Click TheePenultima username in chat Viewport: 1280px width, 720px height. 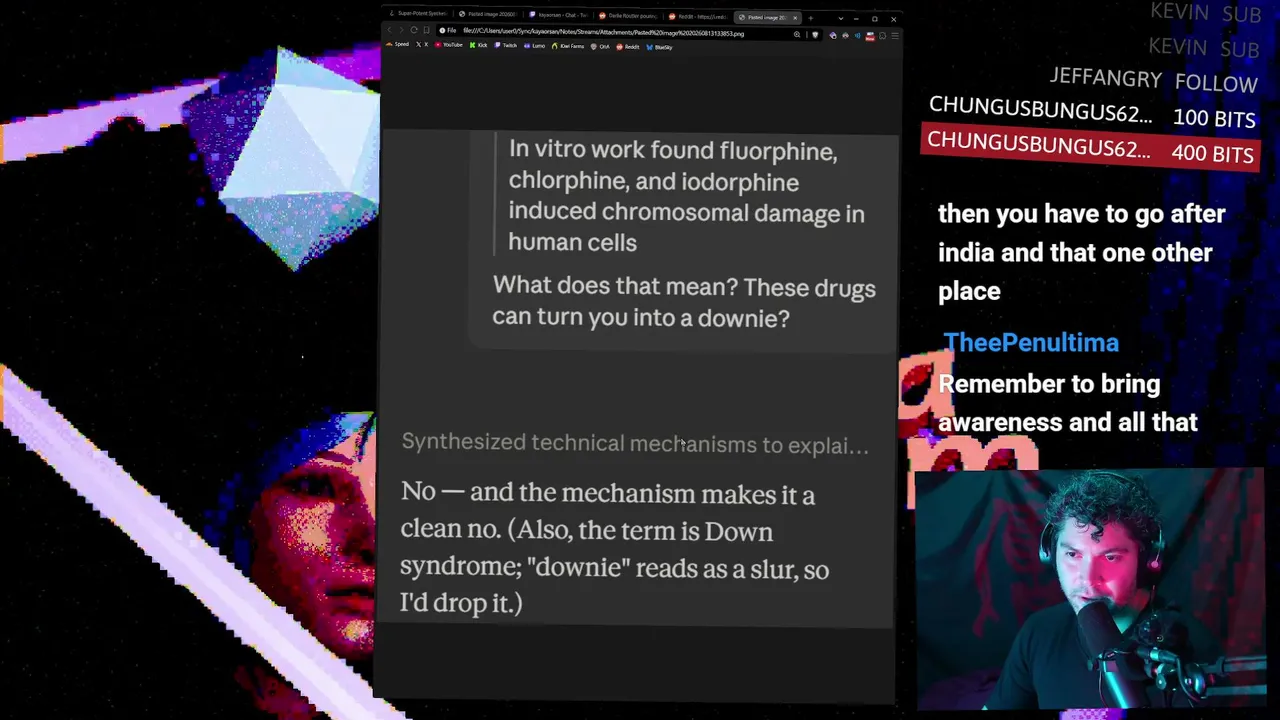click(x=1031, y=342)
